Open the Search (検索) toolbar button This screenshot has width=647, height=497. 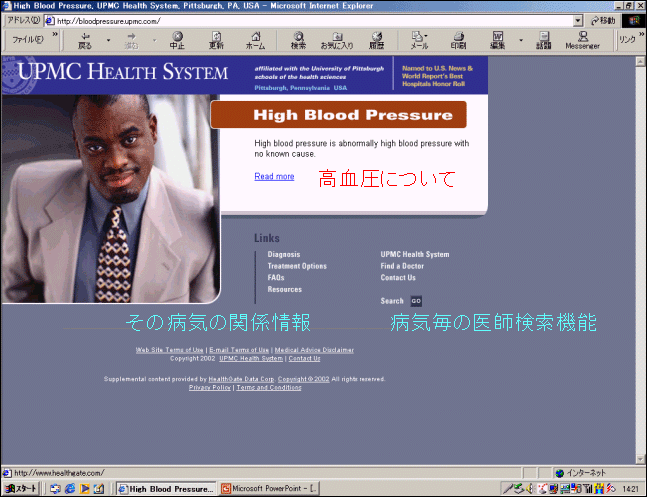[298, 40]
